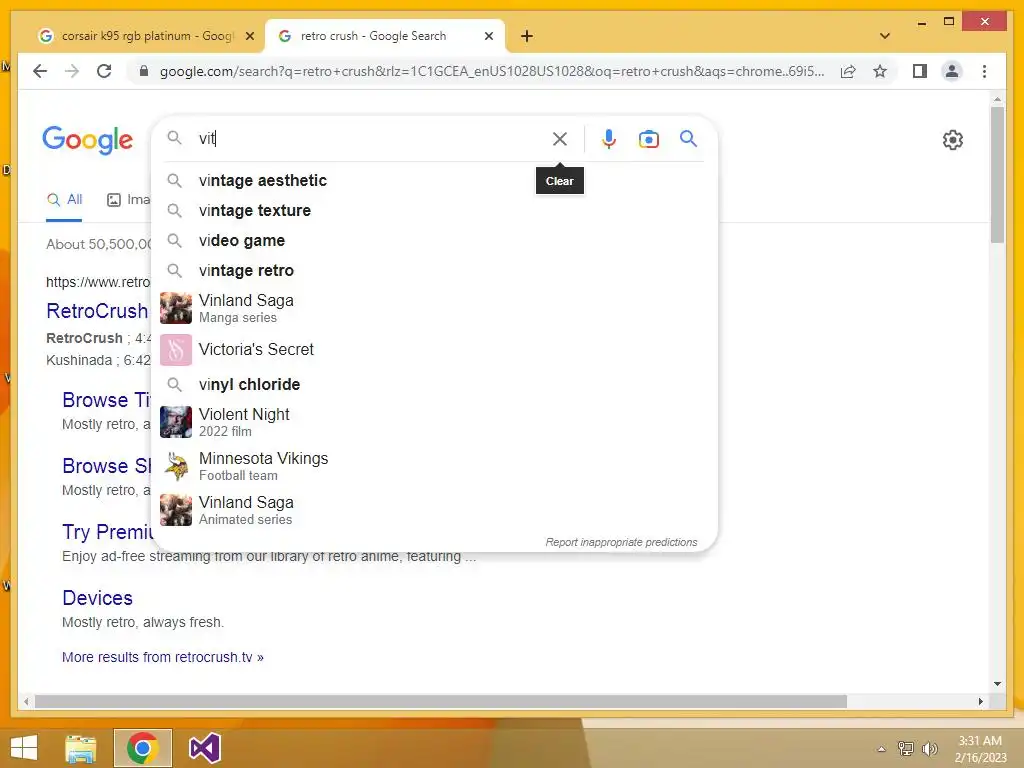The height and width of the screenshot is (768, 1024).
Task: Show hidden tray icons arrow
Action: [x=882, y=749]
